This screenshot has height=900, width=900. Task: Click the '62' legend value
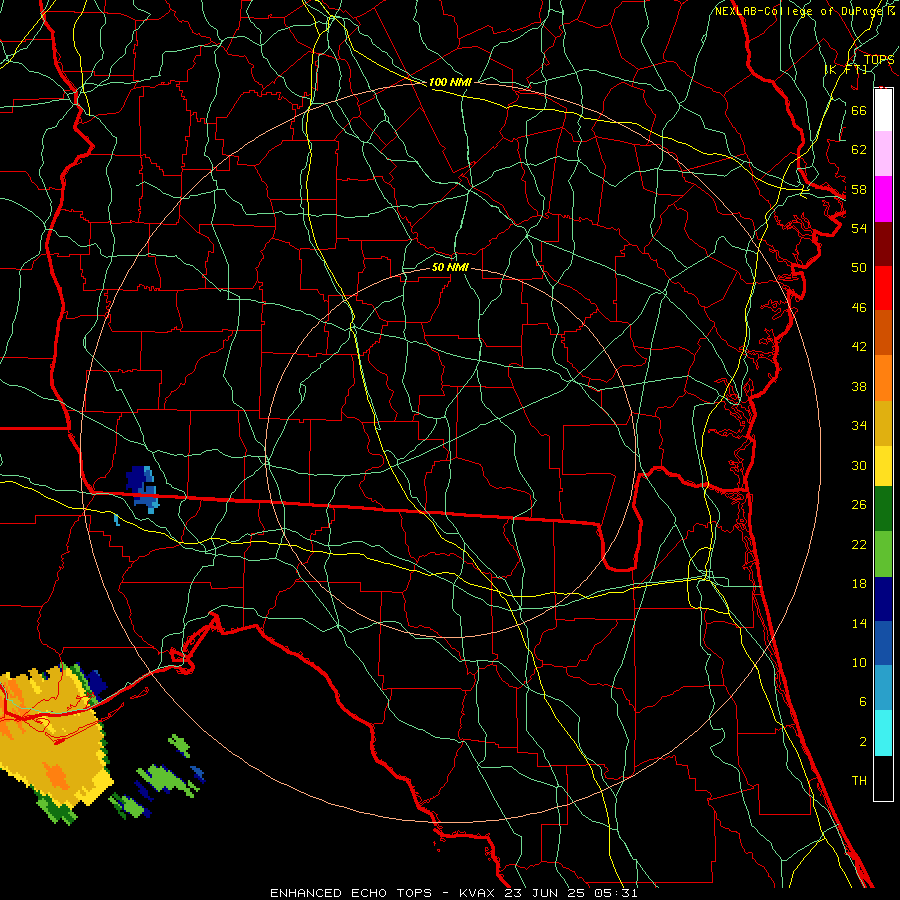point(859,149)
